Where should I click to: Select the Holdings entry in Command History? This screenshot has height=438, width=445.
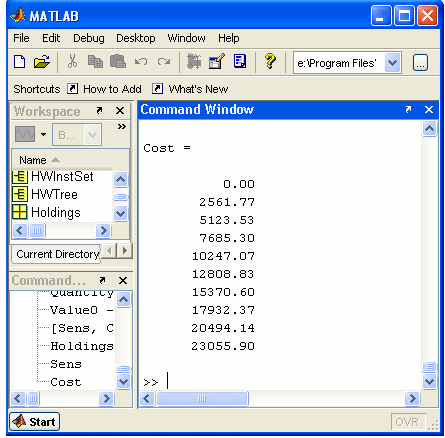click(x=82, y=346)
